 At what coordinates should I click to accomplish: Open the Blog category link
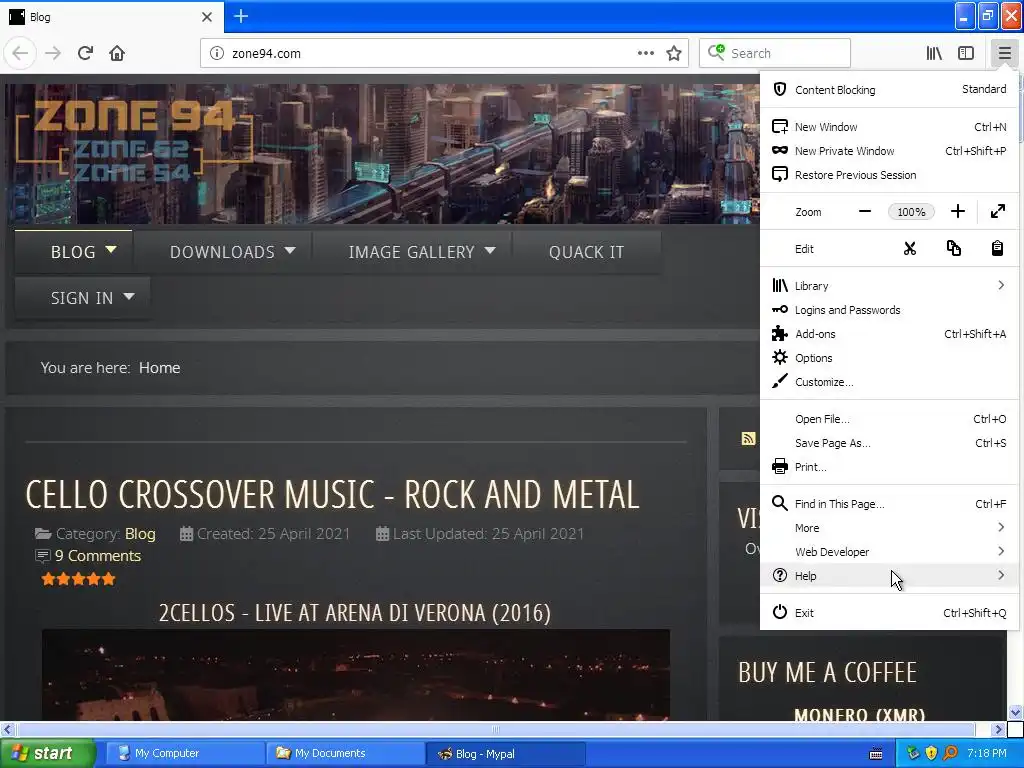tap(140, 534)
